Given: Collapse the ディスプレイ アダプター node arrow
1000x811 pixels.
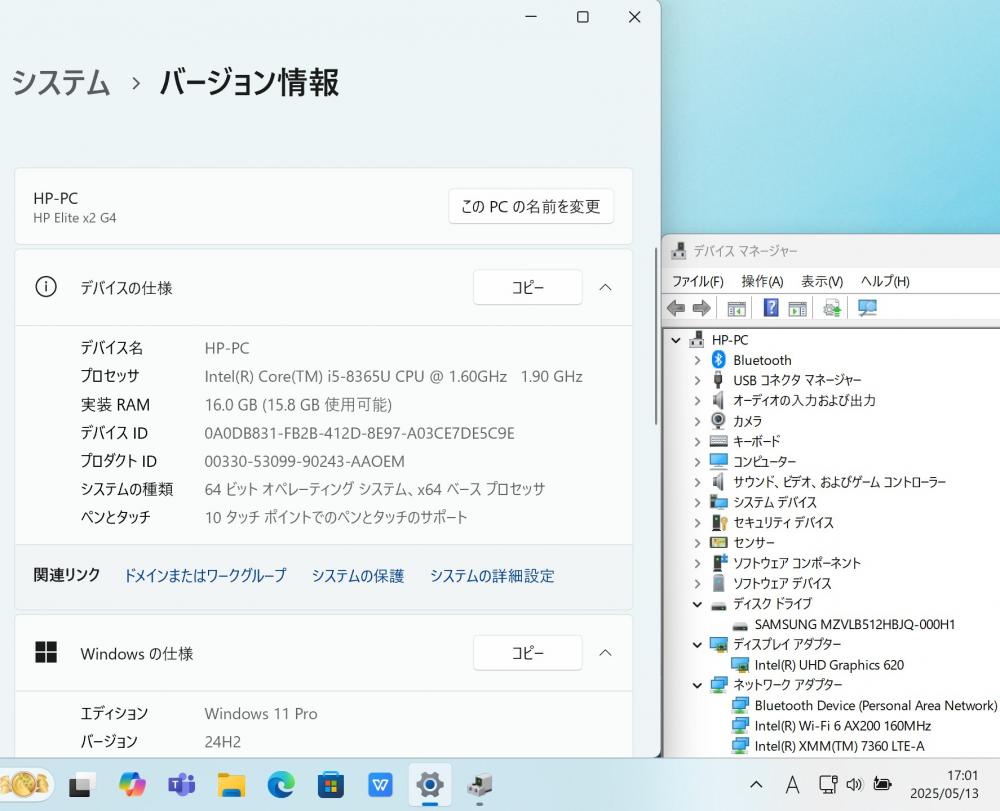Looking at the screenshot, I should coord(697,645).
